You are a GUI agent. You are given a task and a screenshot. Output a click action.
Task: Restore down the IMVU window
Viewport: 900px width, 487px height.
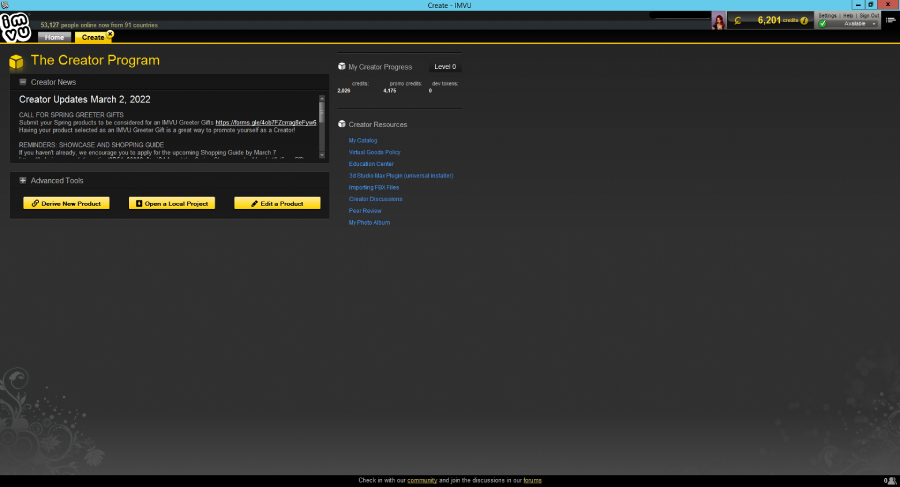coord(871,5)
